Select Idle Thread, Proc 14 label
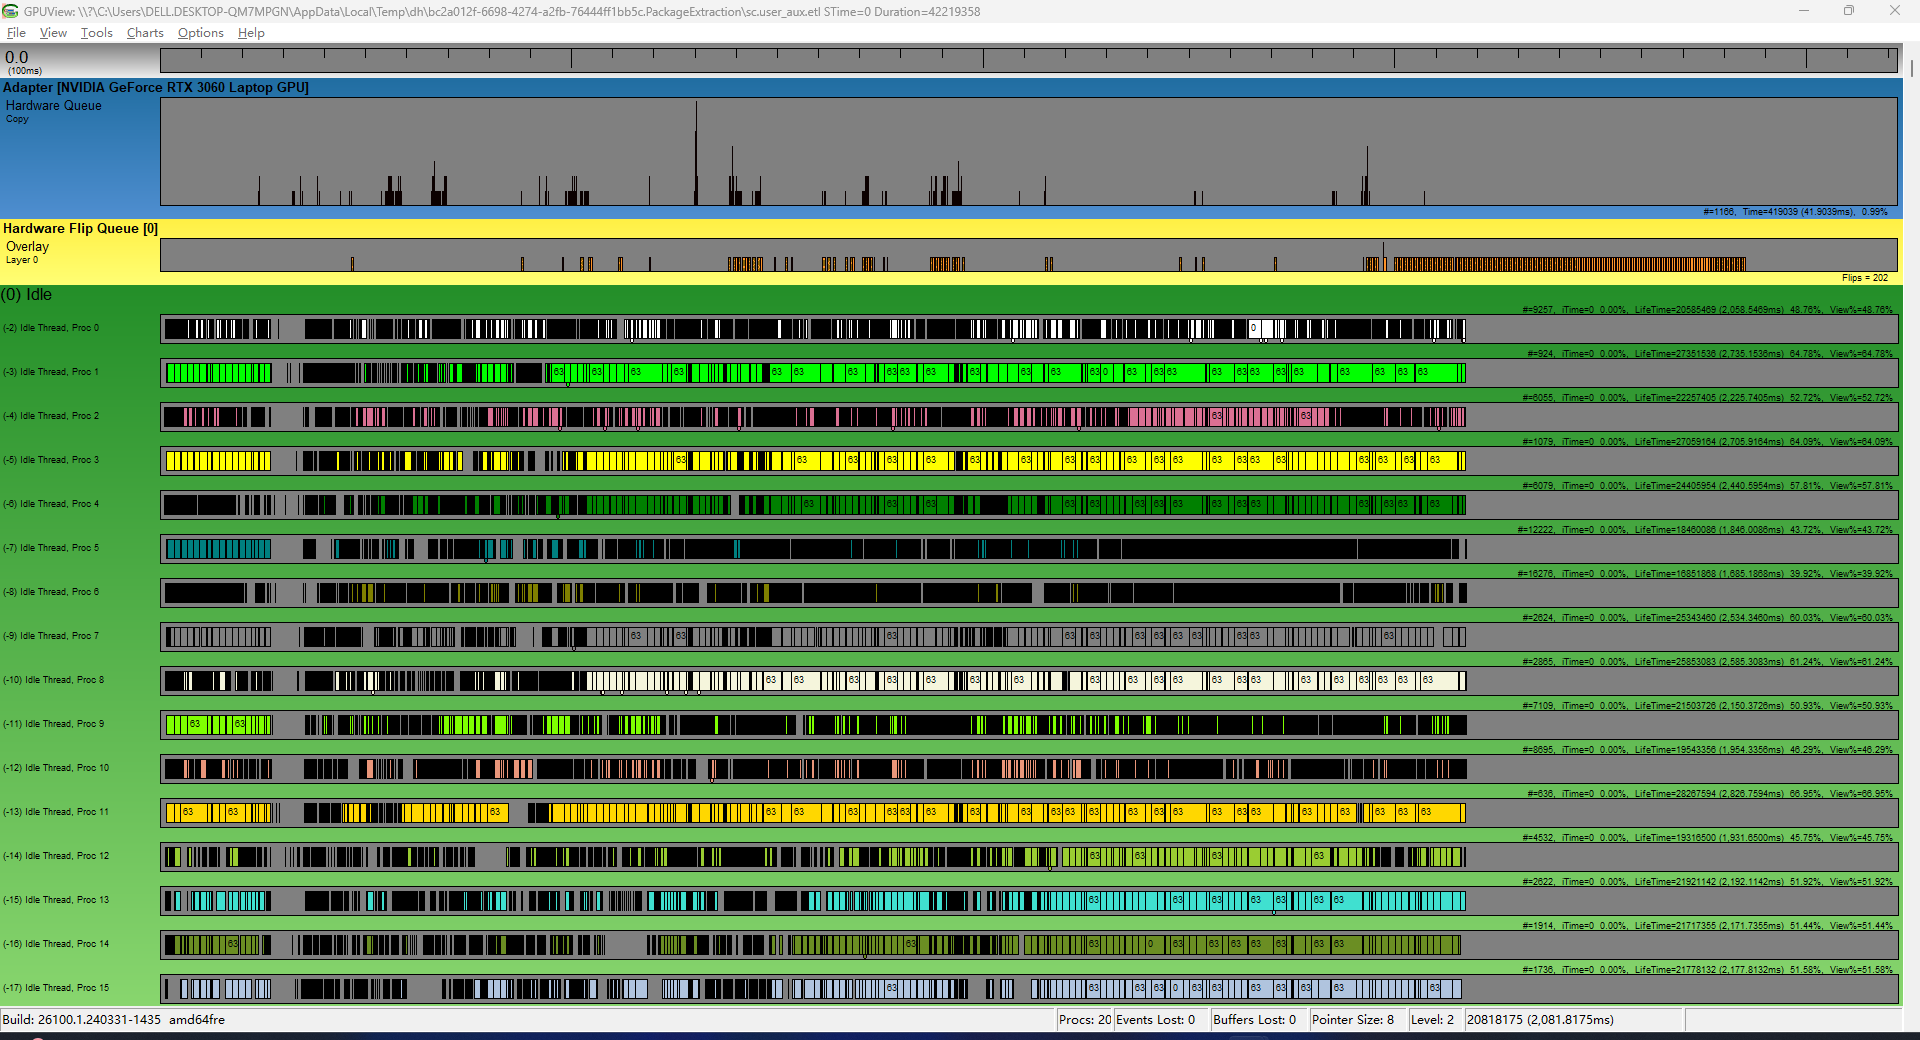The width and height of the screenshot is (1920, 1040). coord(56,944)
